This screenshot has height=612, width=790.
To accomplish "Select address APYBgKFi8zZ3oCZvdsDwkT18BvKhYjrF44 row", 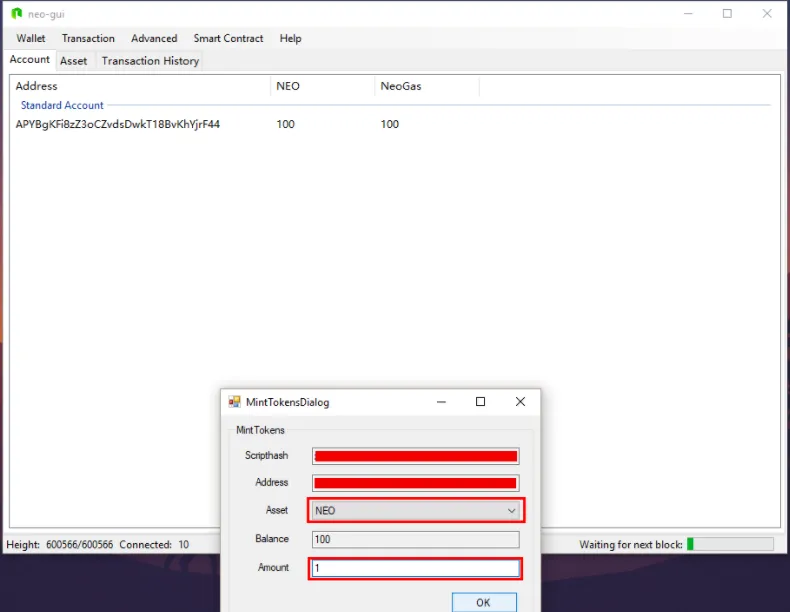I will pos(117,124).
